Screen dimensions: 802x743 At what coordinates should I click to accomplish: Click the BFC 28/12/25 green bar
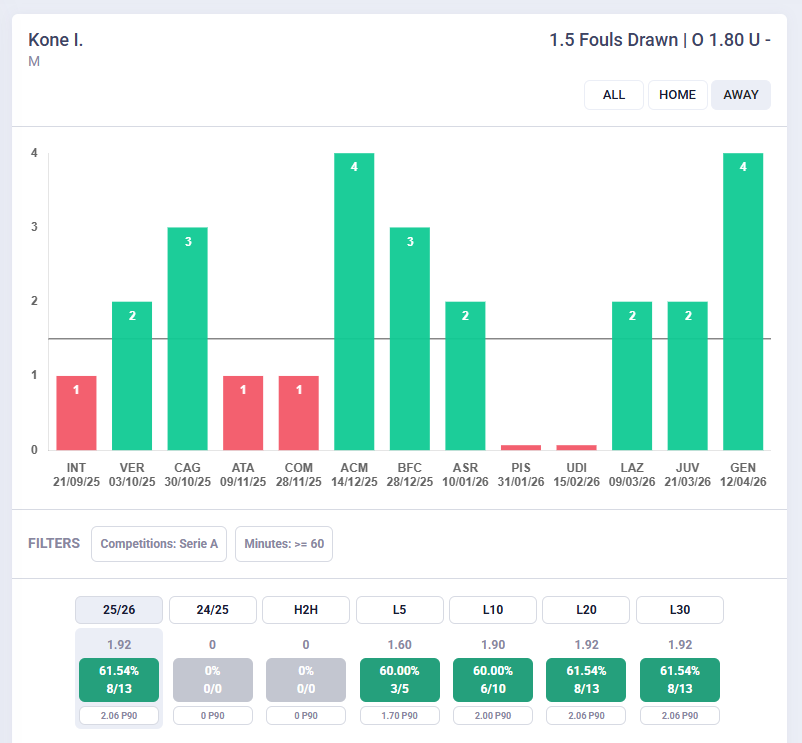(410, 339)
